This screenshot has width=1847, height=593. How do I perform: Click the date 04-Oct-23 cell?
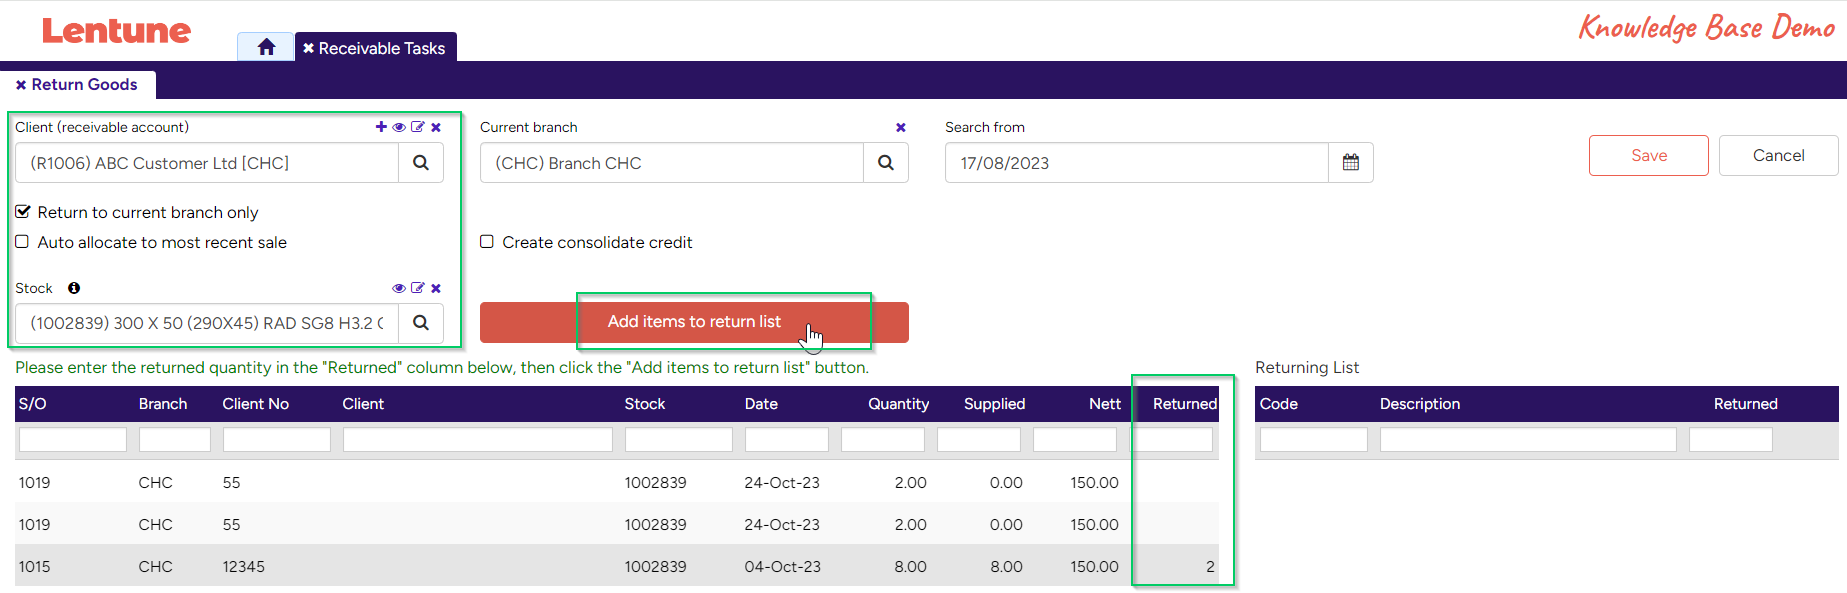[x=782, y=566]
